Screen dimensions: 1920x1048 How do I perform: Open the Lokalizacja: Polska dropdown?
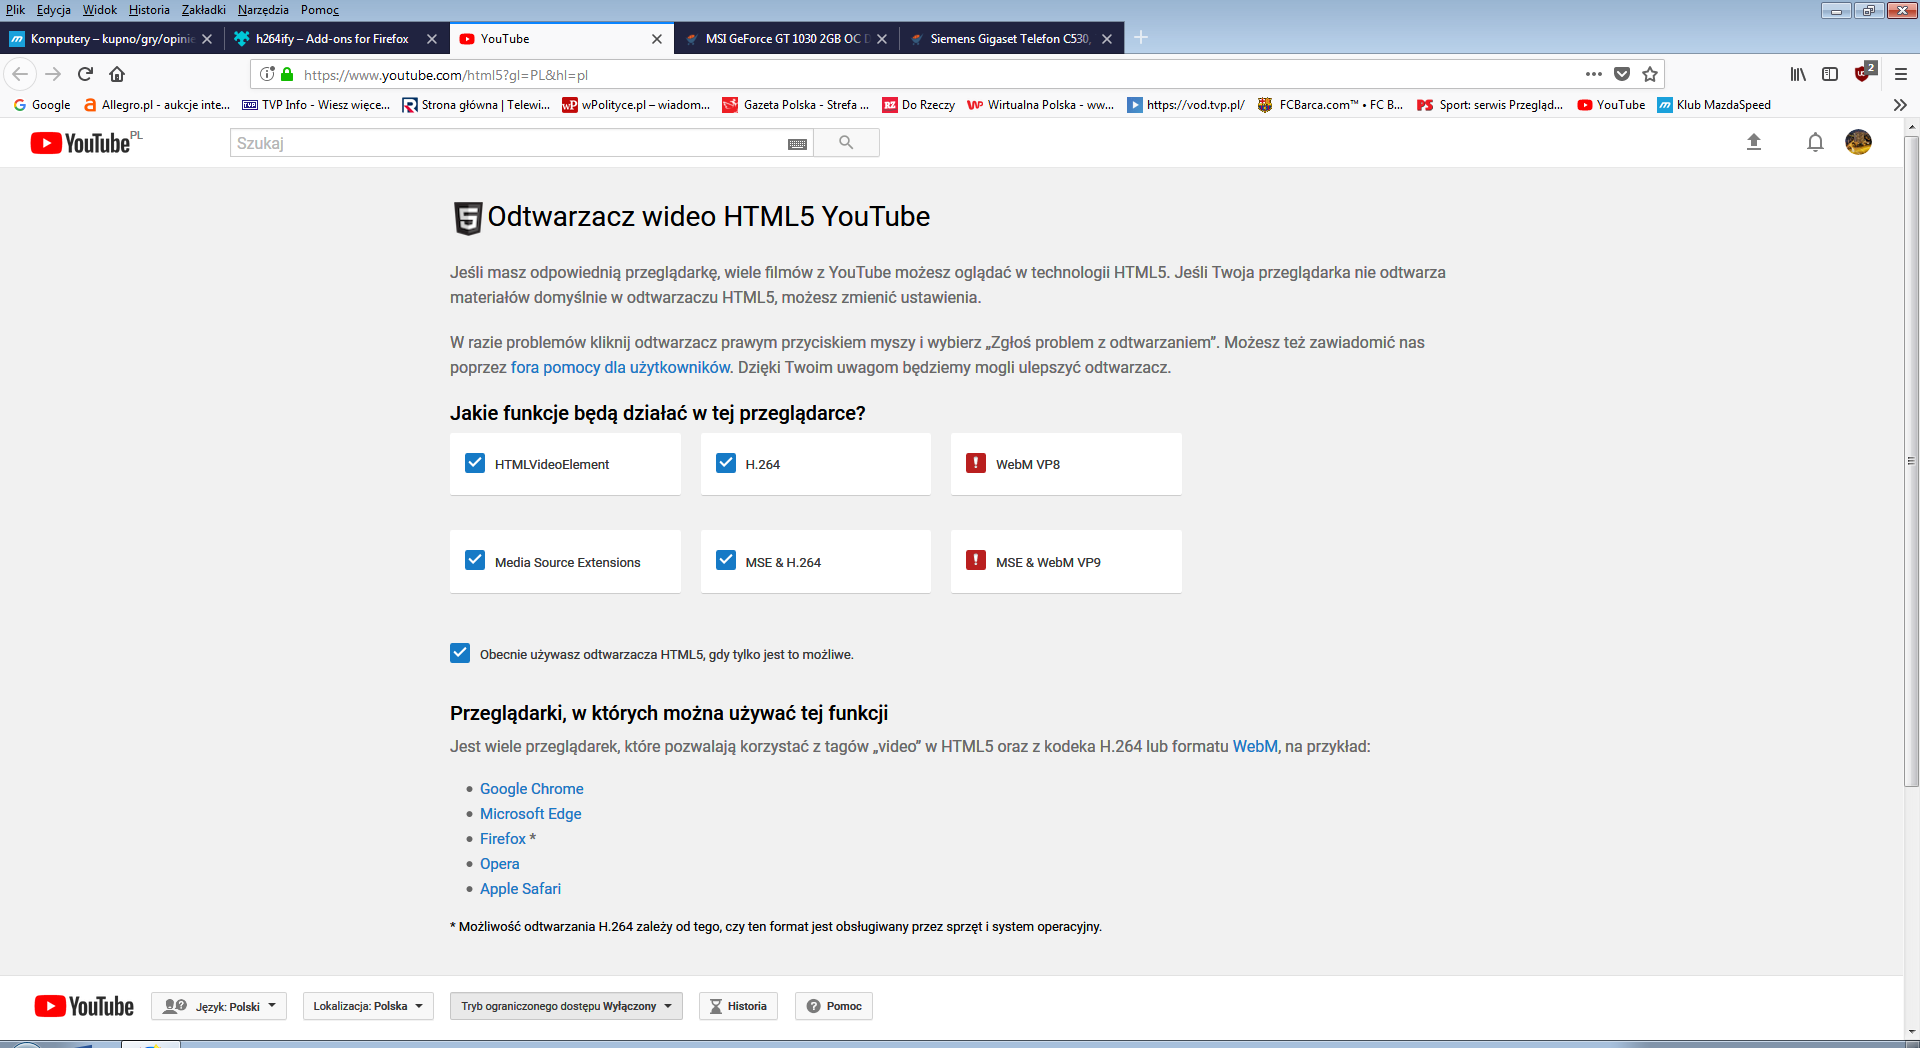368,1006
